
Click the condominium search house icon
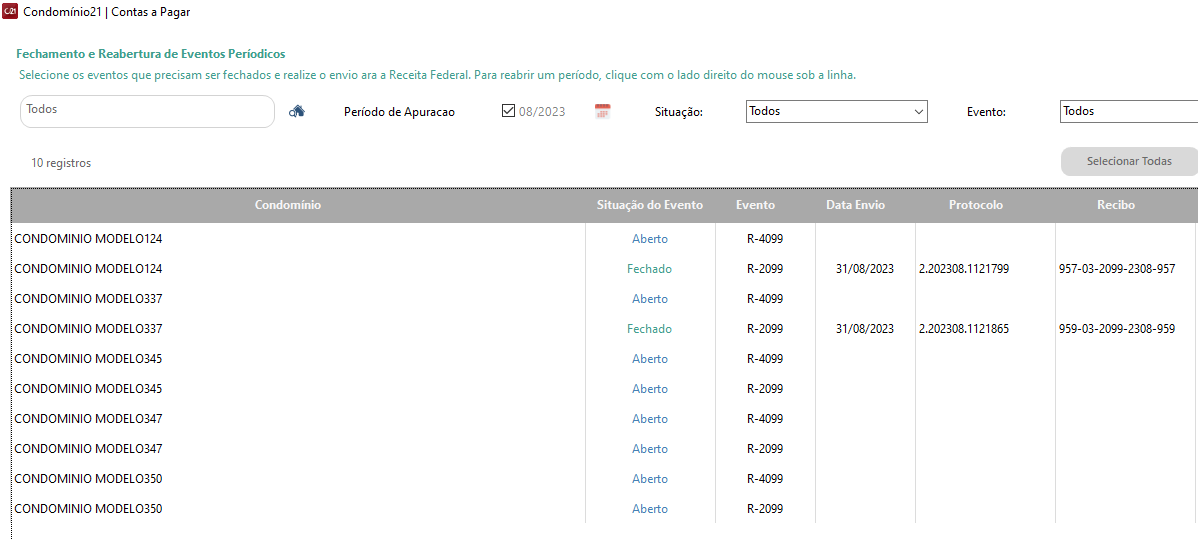(x=296, y=112)
